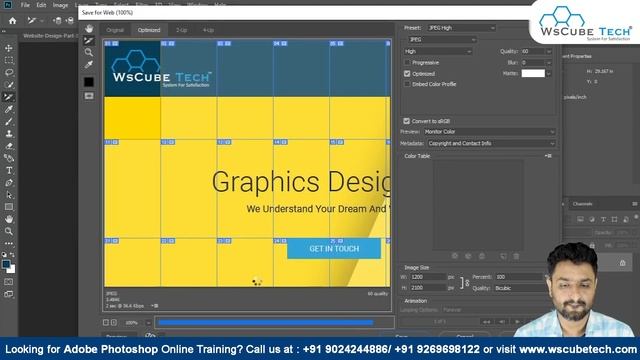The image size is (640, 360).
Task: Select the Gradient/Paint Bucket tool
Action: [x=9, y=158]
